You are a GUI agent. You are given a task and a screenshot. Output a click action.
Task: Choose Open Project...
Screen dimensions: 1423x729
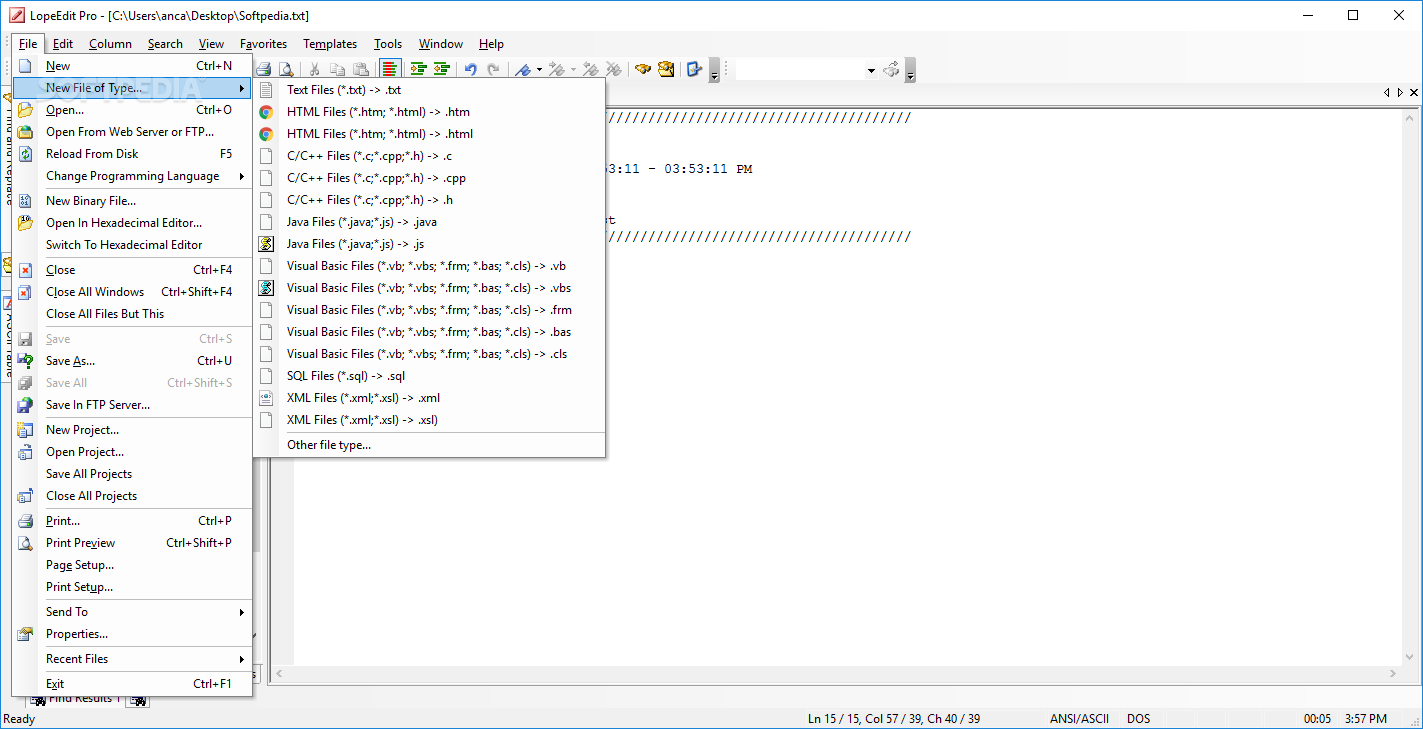coord(132,452)
